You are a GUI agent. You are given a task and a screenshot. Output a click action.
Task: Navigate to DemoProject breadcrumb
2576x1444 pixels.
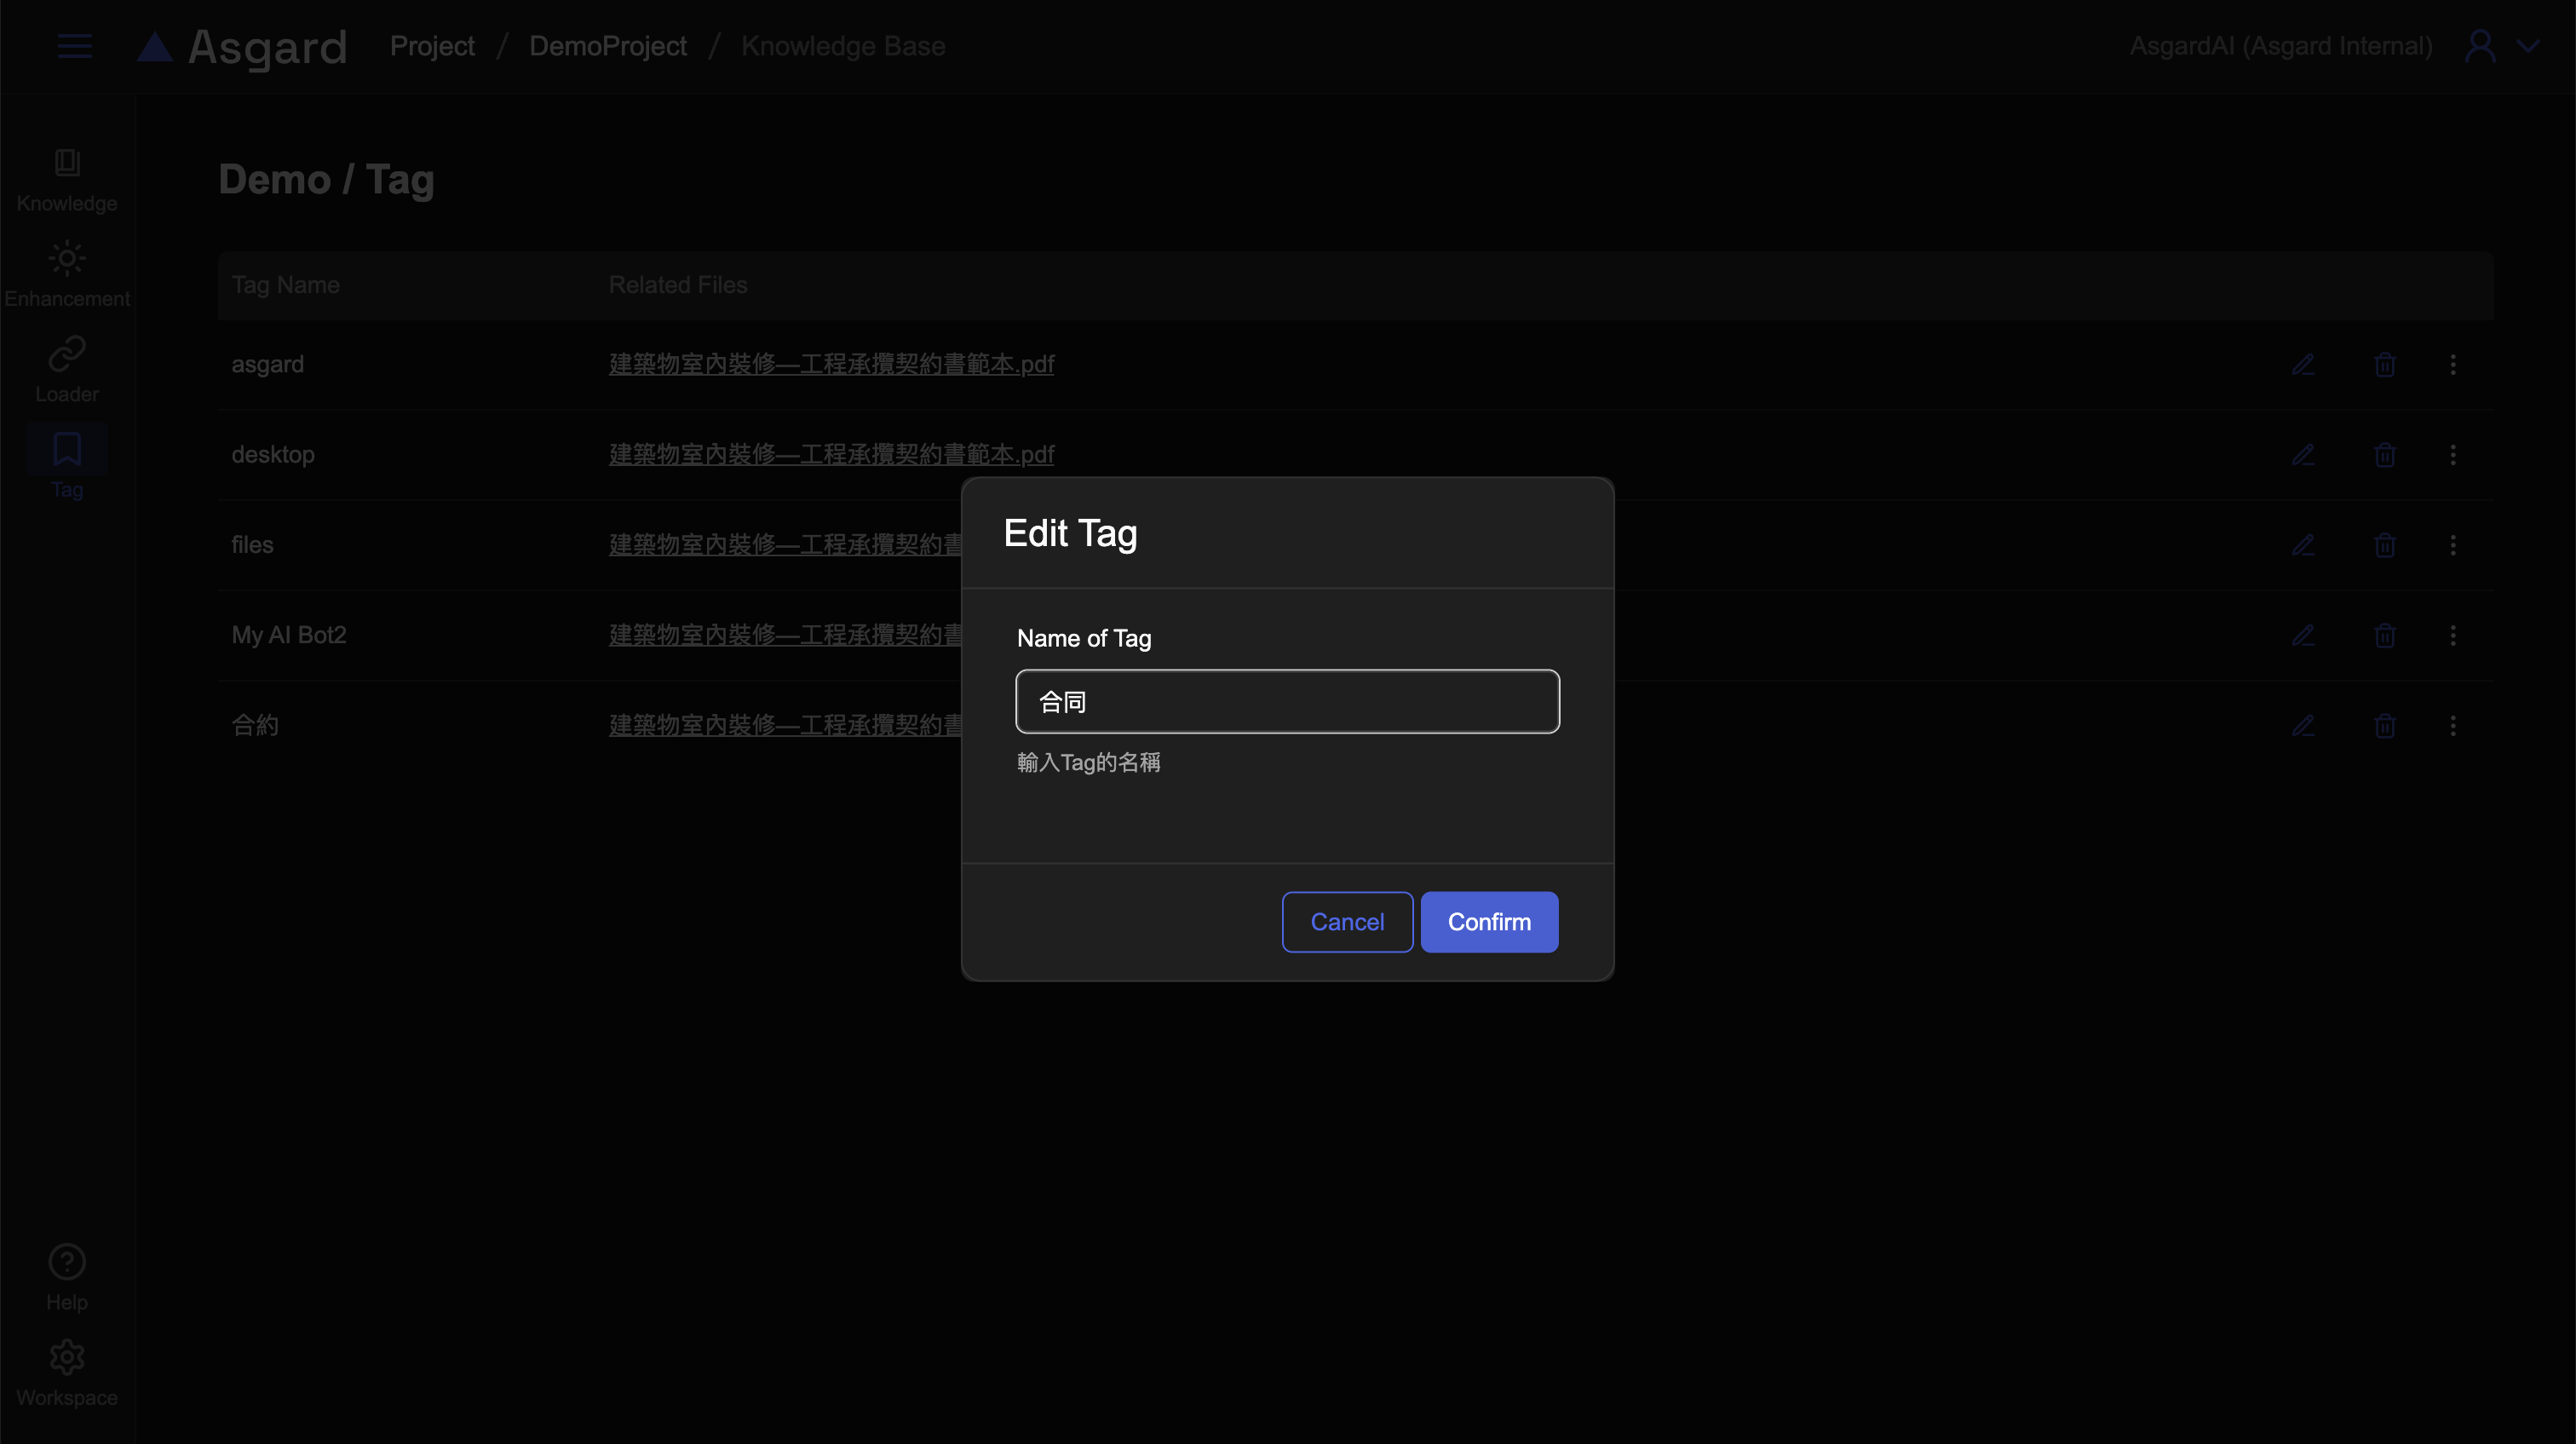click(607, 46)
